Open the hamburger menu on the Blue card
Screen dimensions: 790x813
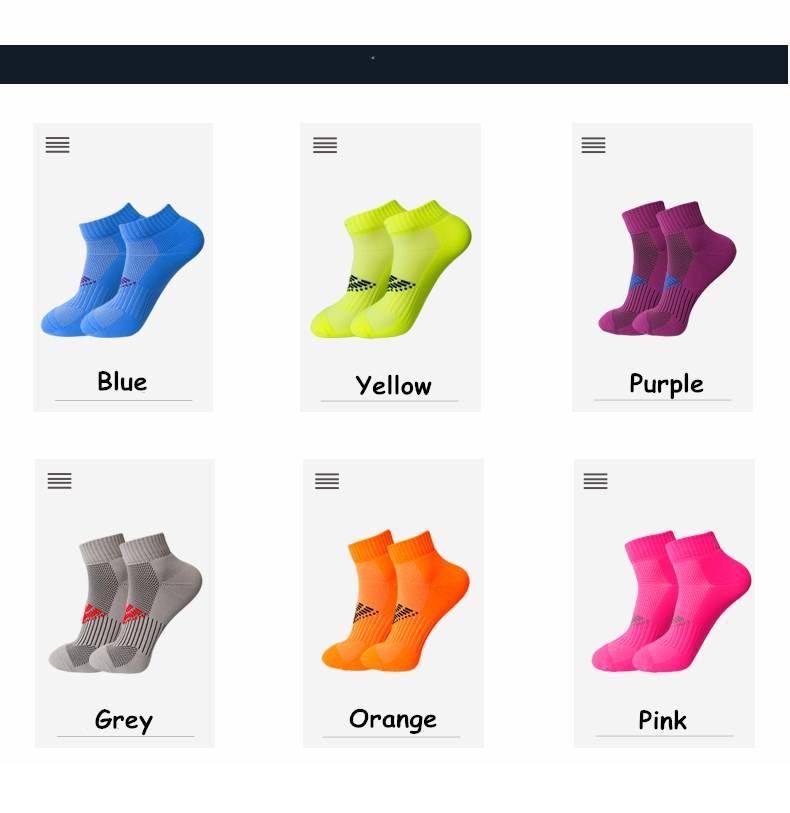pyautogui.click(x=58, y=145)
